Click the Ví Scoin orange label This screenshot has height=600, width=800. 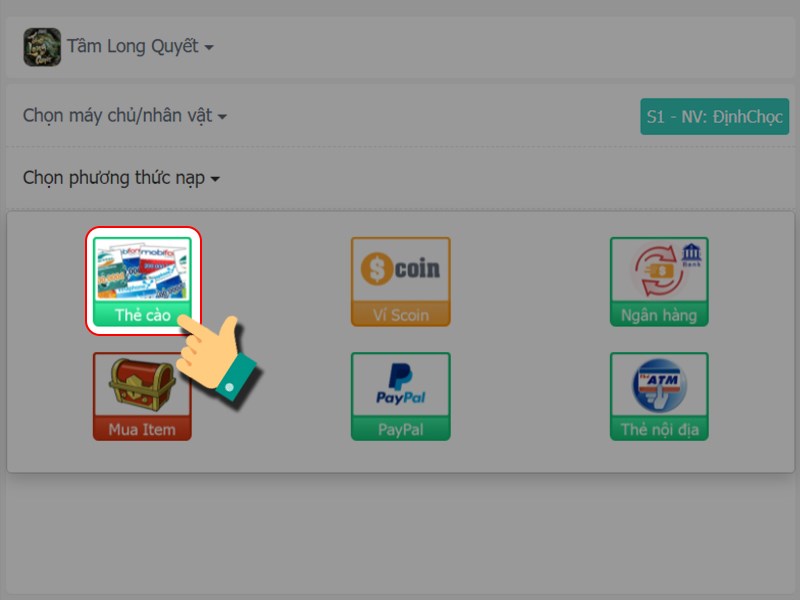tap(401, 315)
